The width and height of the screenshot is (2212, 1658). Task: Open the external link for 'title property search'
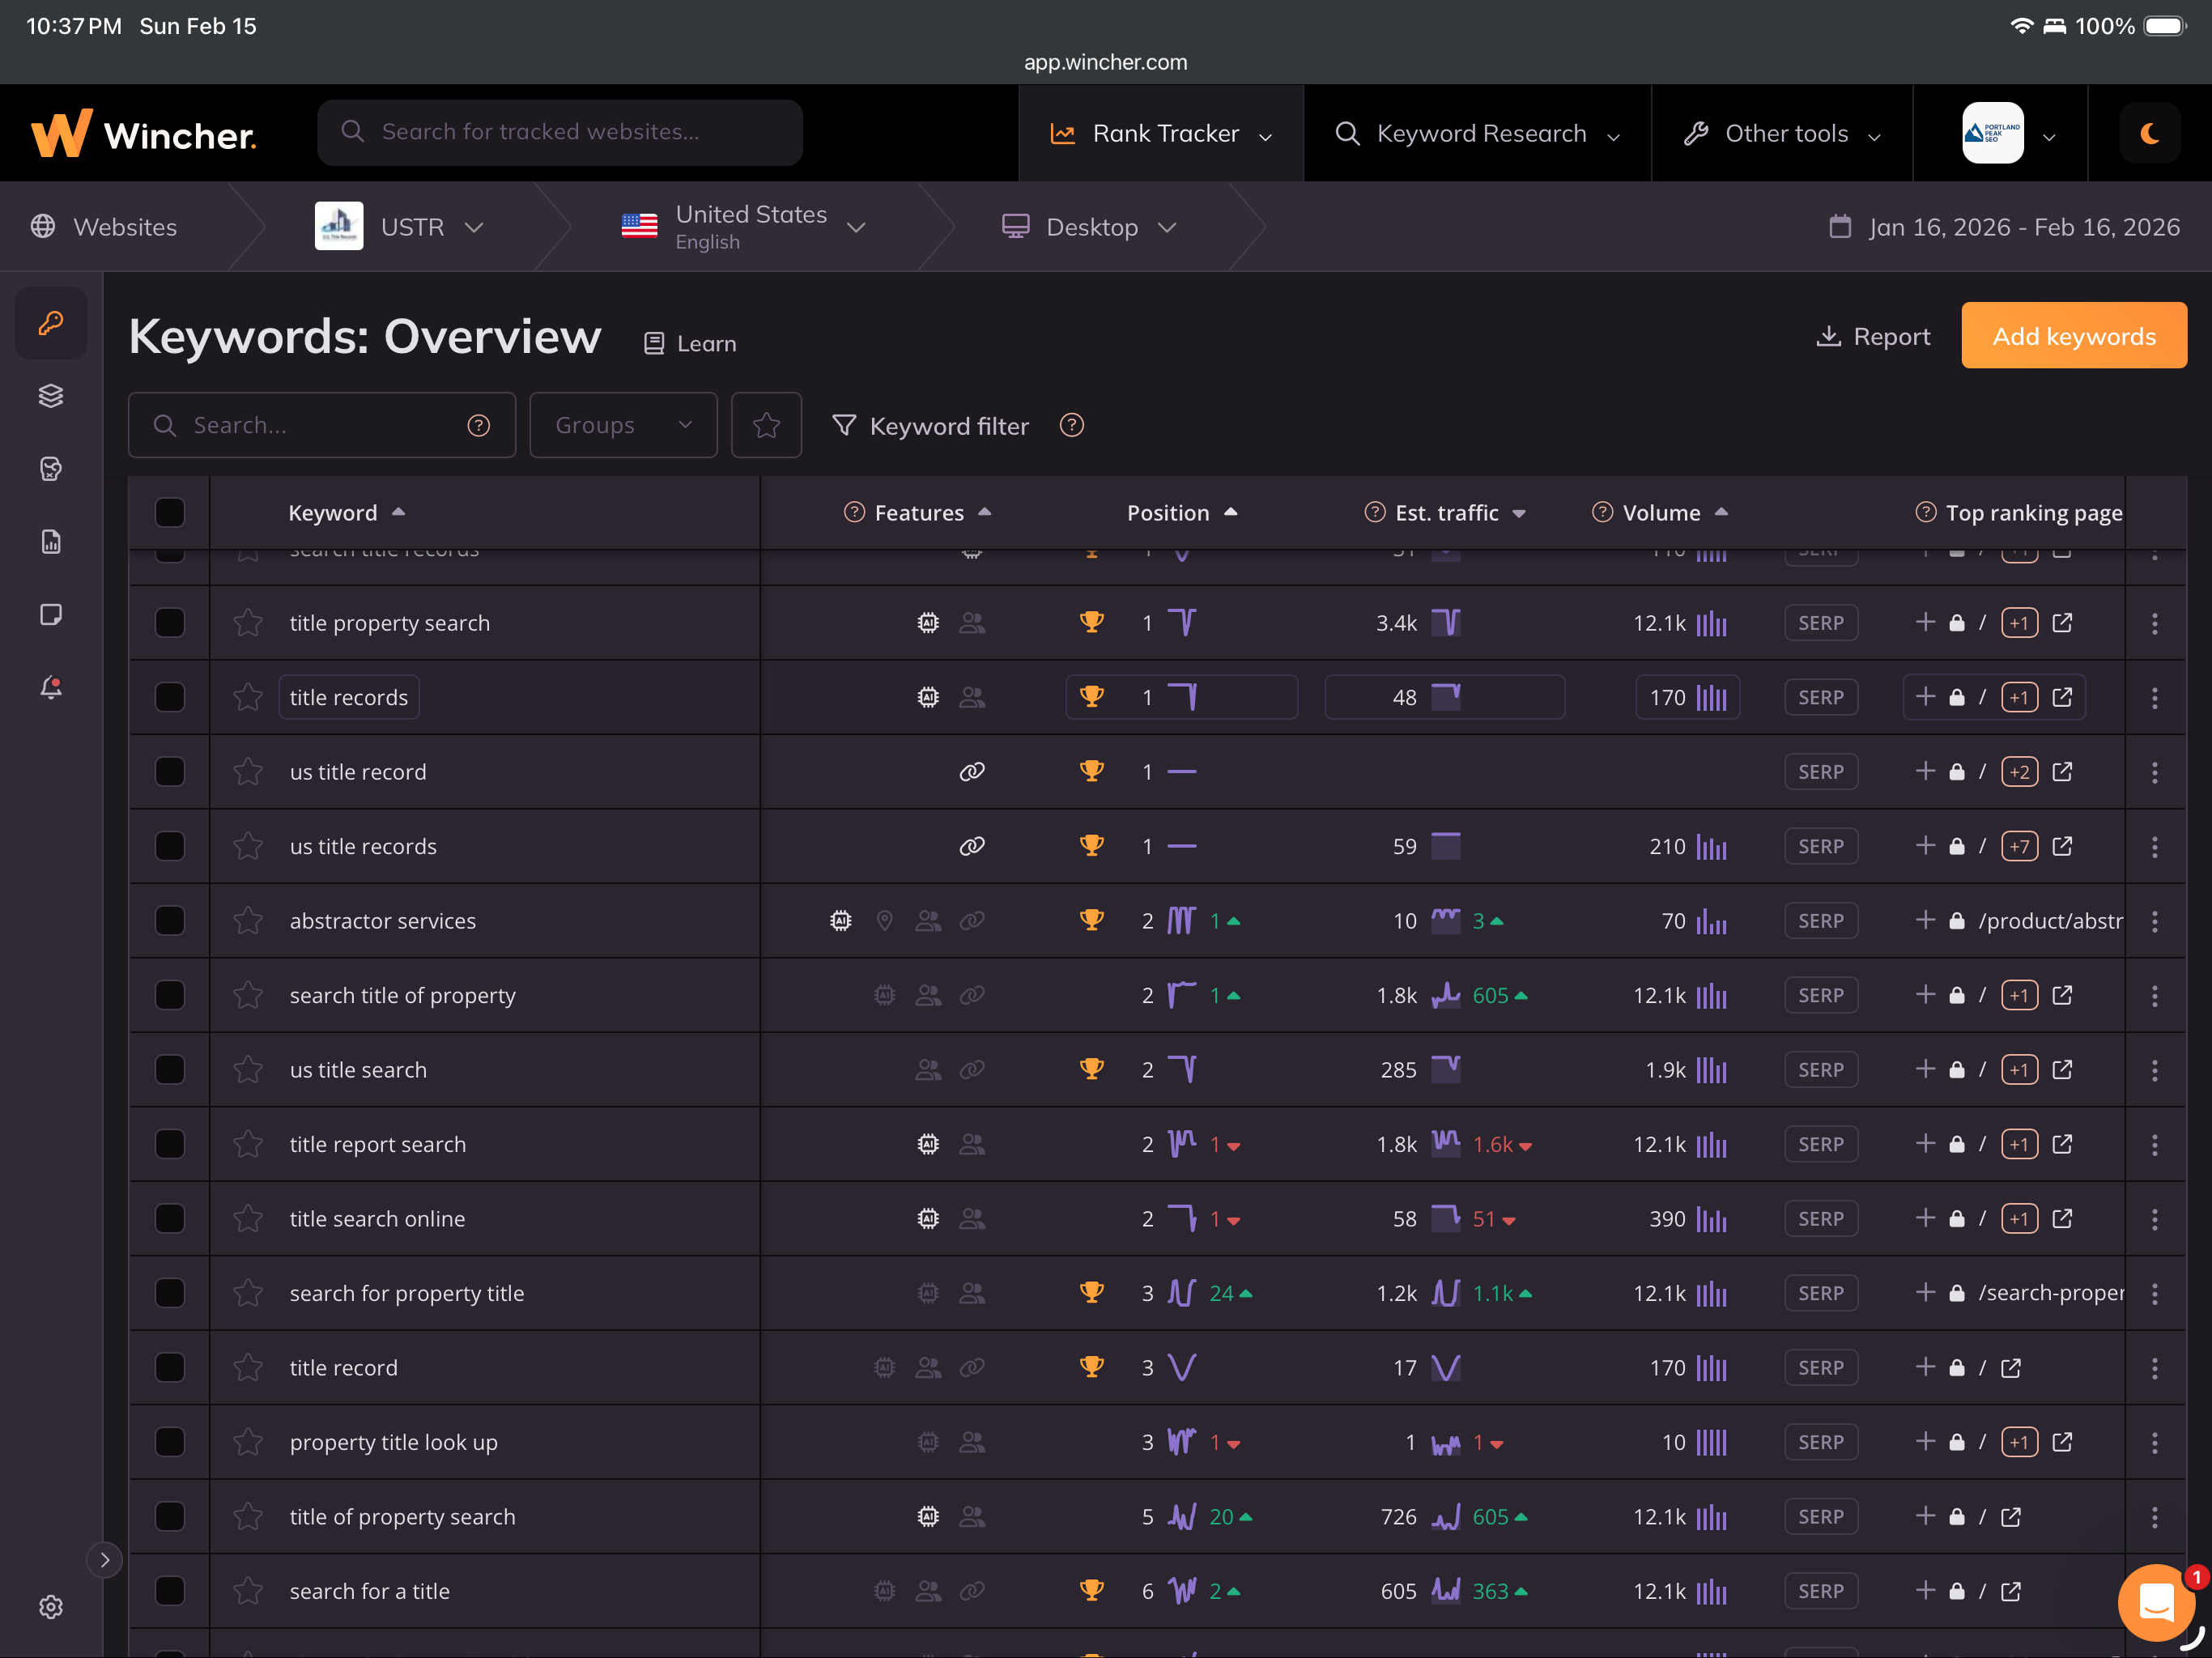pyautogui.click(x=2063, y=622)
